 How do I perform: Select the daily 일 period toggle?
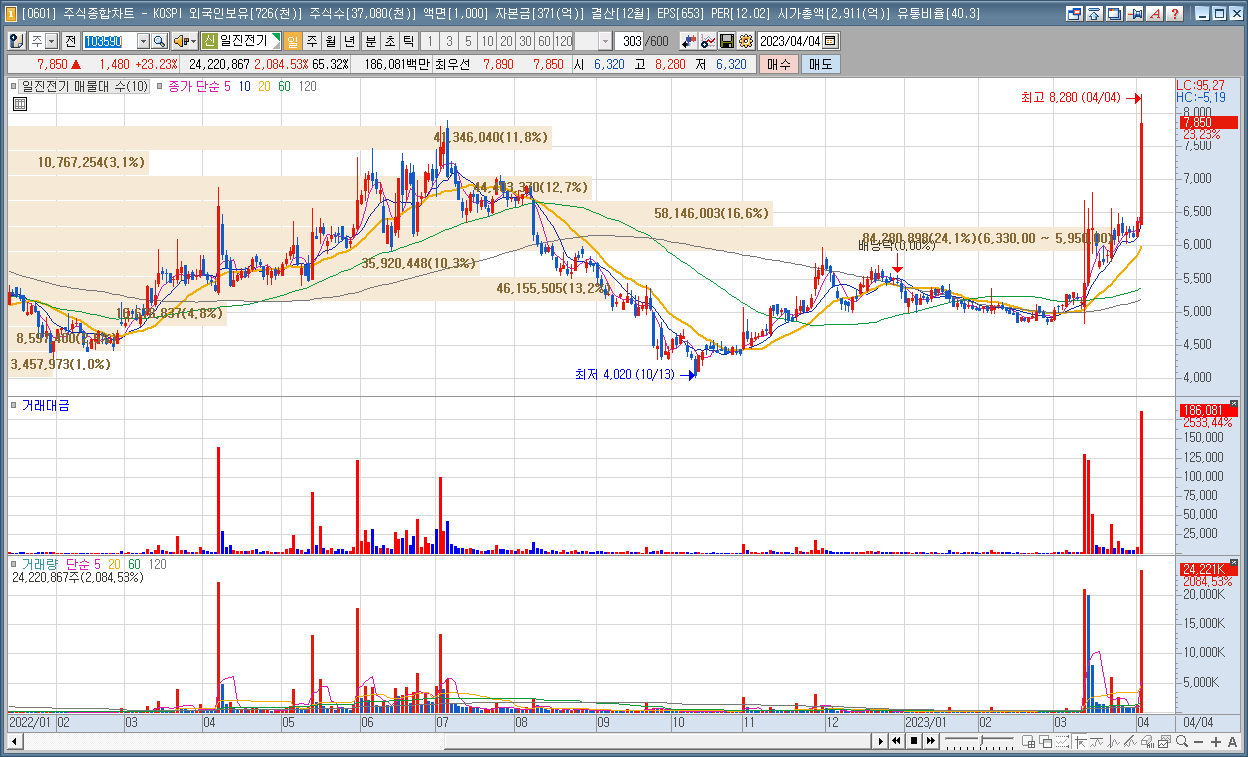click(293, 41)
